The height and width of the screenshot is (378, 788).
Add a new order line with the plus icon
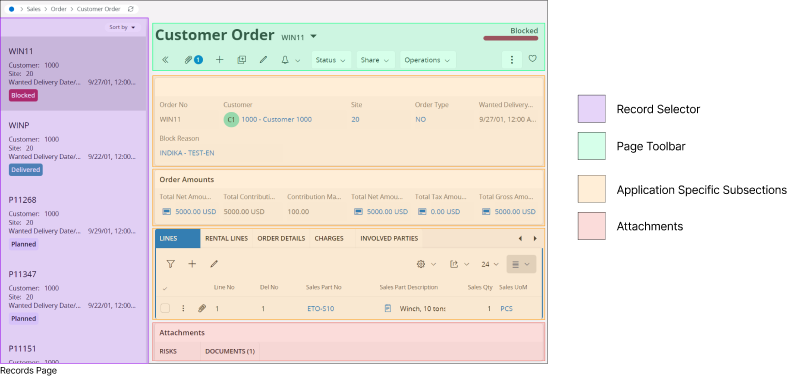pos(192,264)
